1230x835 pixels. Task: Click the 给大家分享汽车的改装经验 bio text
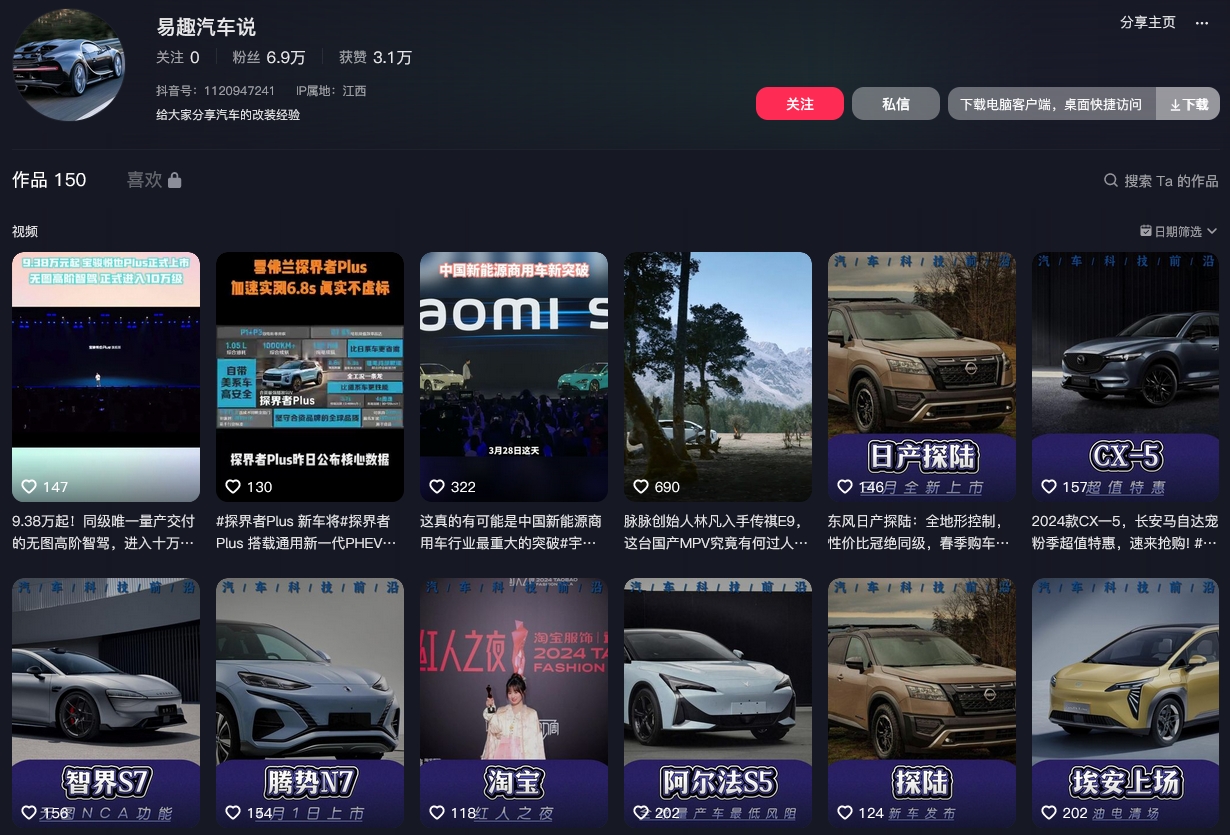(228, 115)
